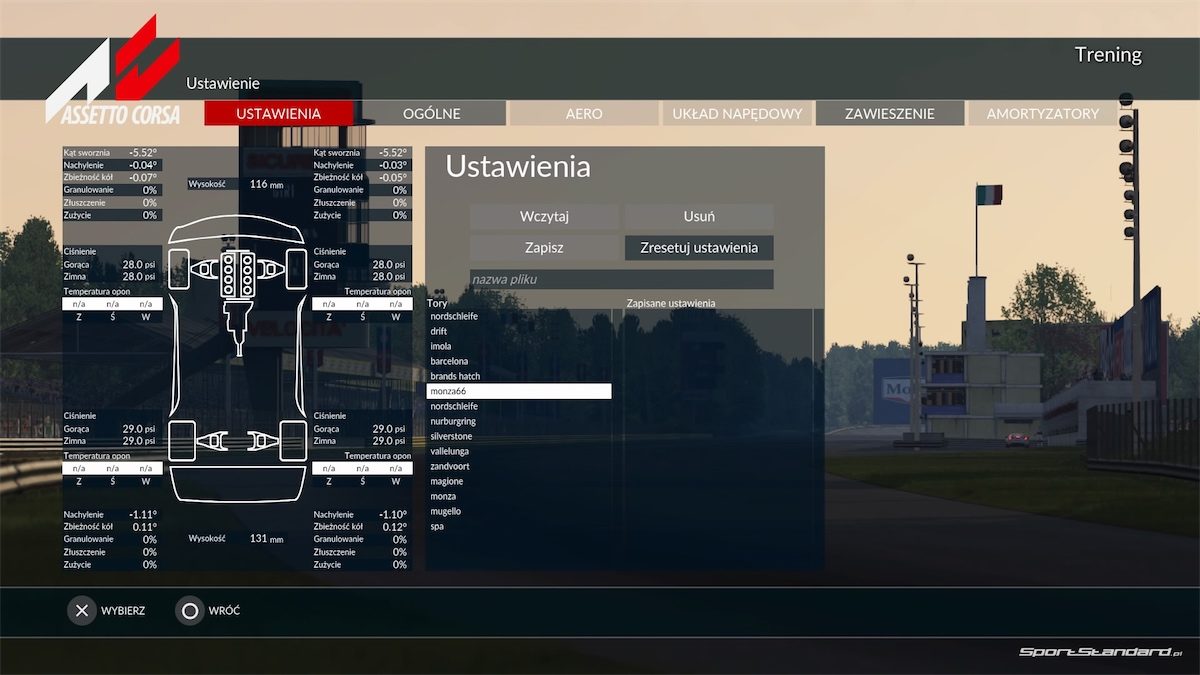Click the circle WRÓĆ button icon
This screenshot has width=1200, height=675.
(x=189, y=610)
